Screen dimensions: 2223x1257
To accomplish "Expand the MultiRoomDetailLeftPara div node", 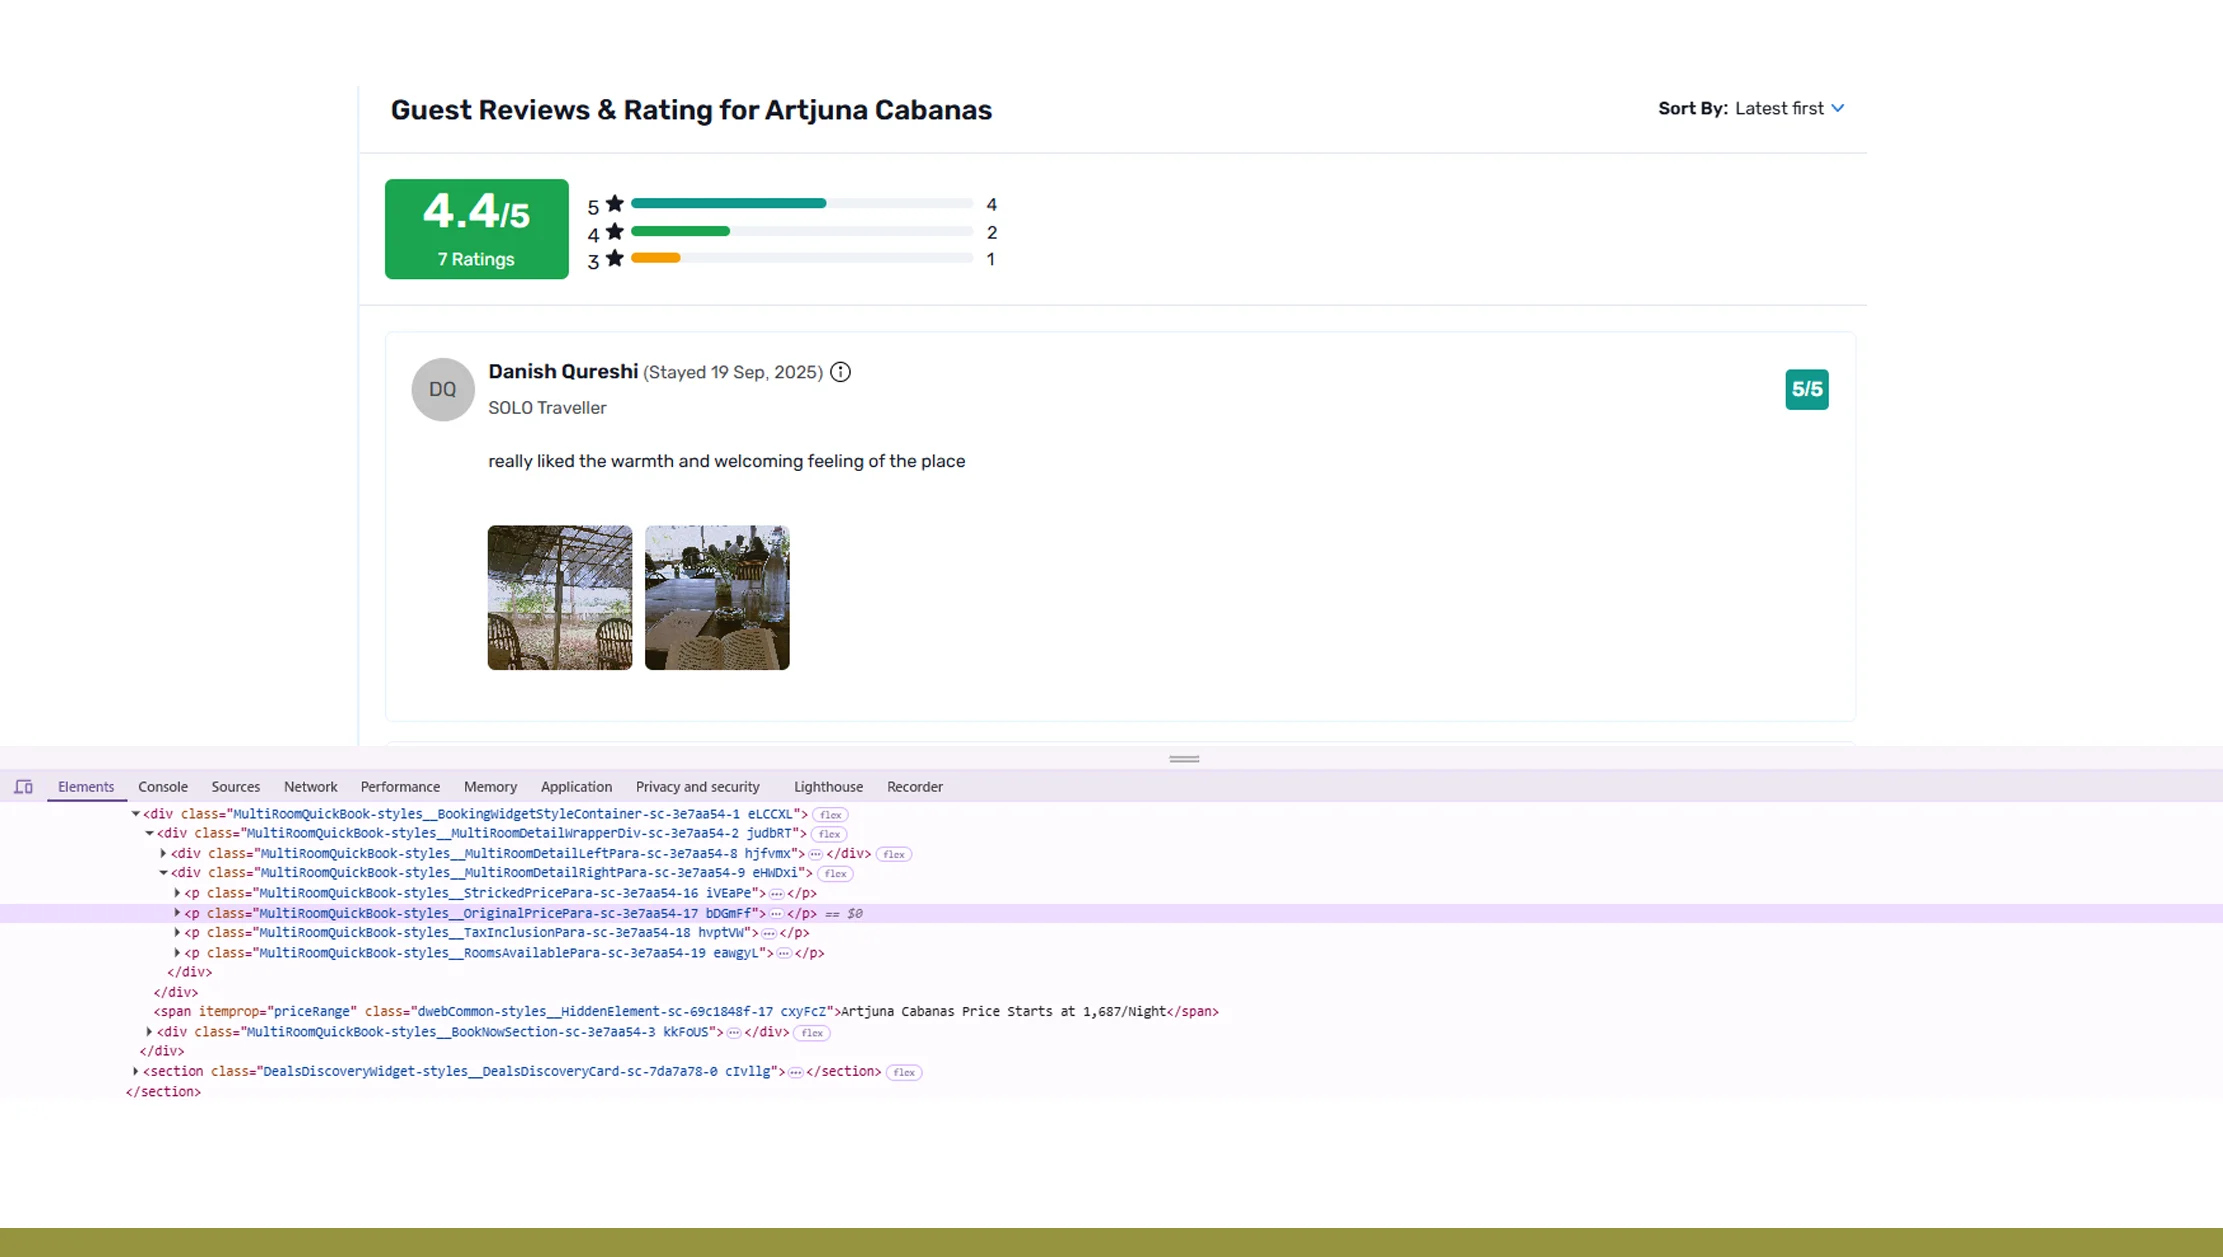I will (x=163, y=853).
